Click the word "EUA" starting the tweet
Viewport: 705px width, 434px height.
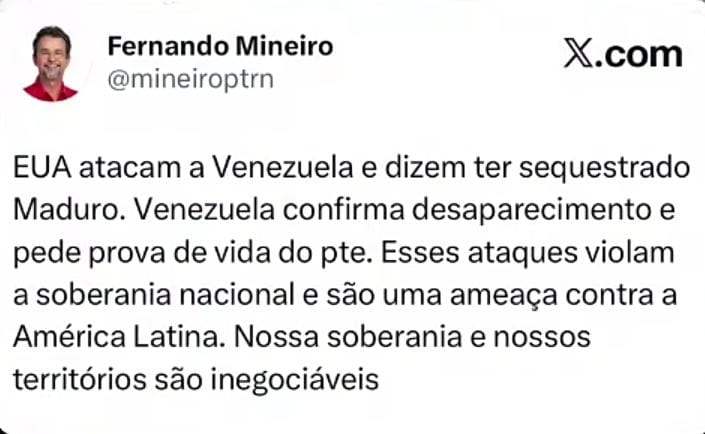[x=41, y=165]
